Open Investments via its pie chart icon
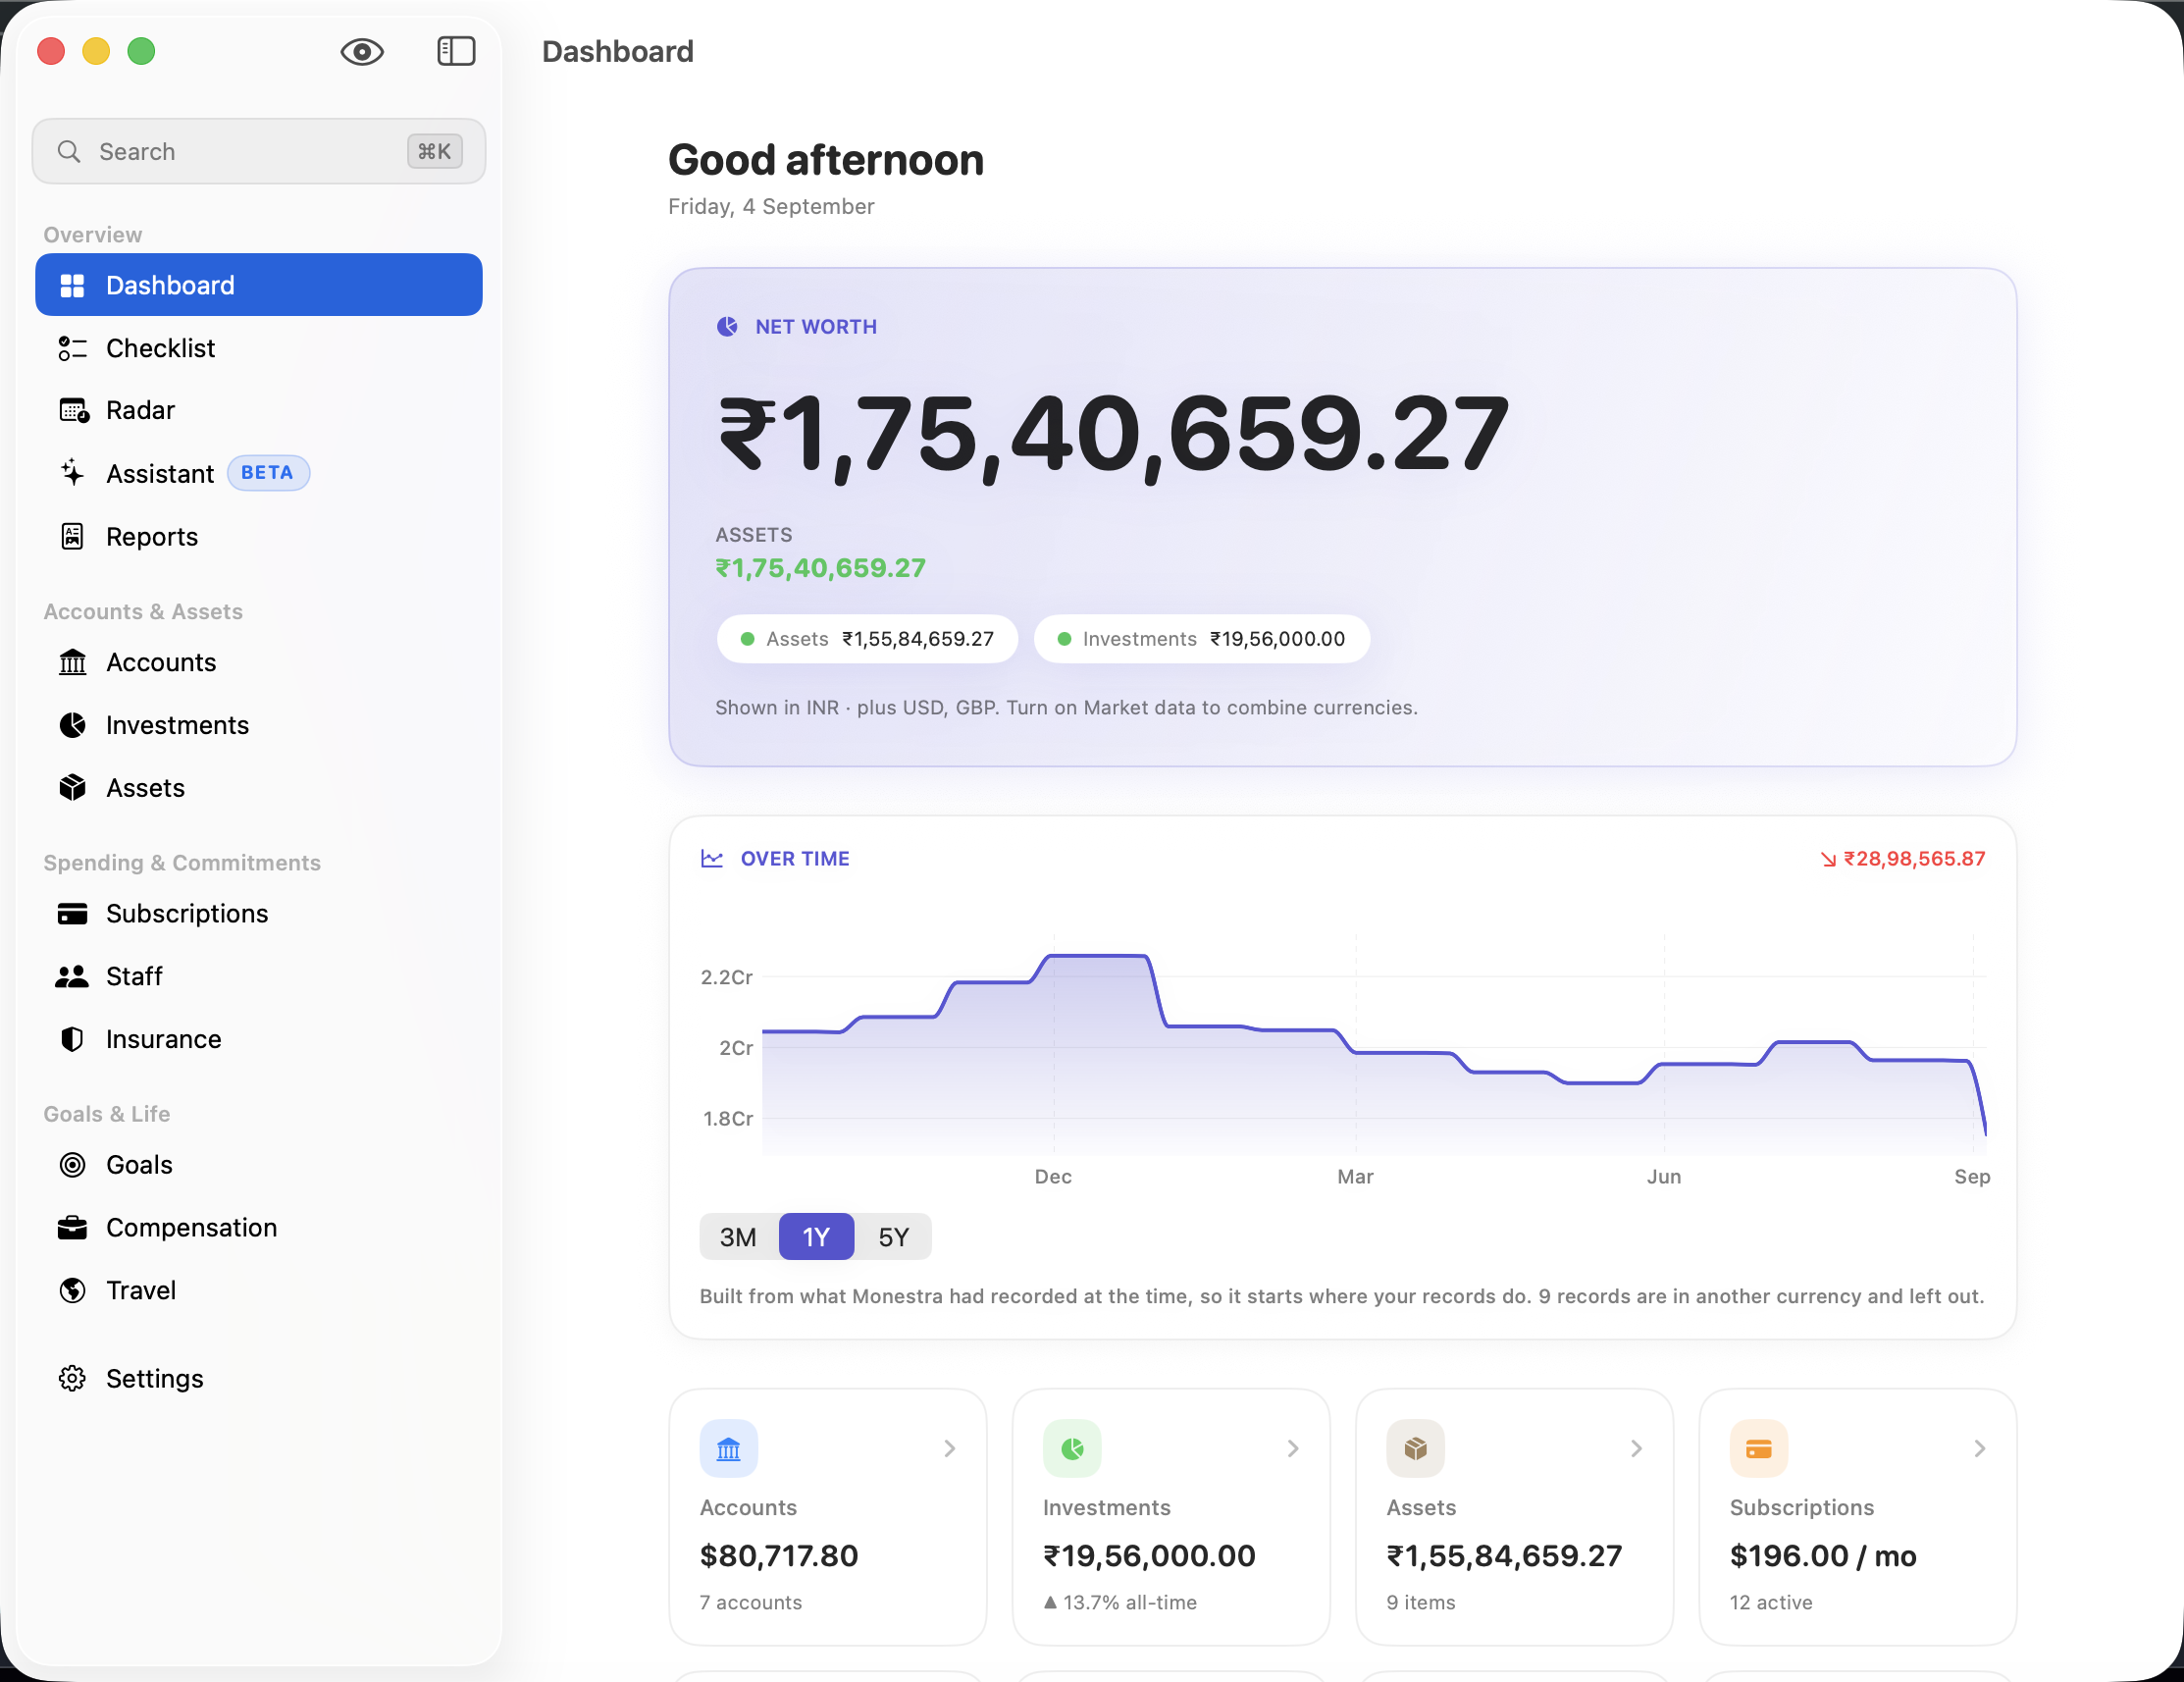2184x1682 pixels. pos(72,725)
